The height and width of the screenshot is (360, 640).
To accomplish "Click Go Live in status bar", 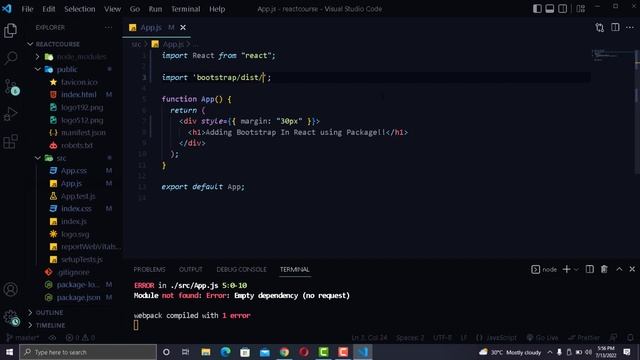I will (542, 338).
